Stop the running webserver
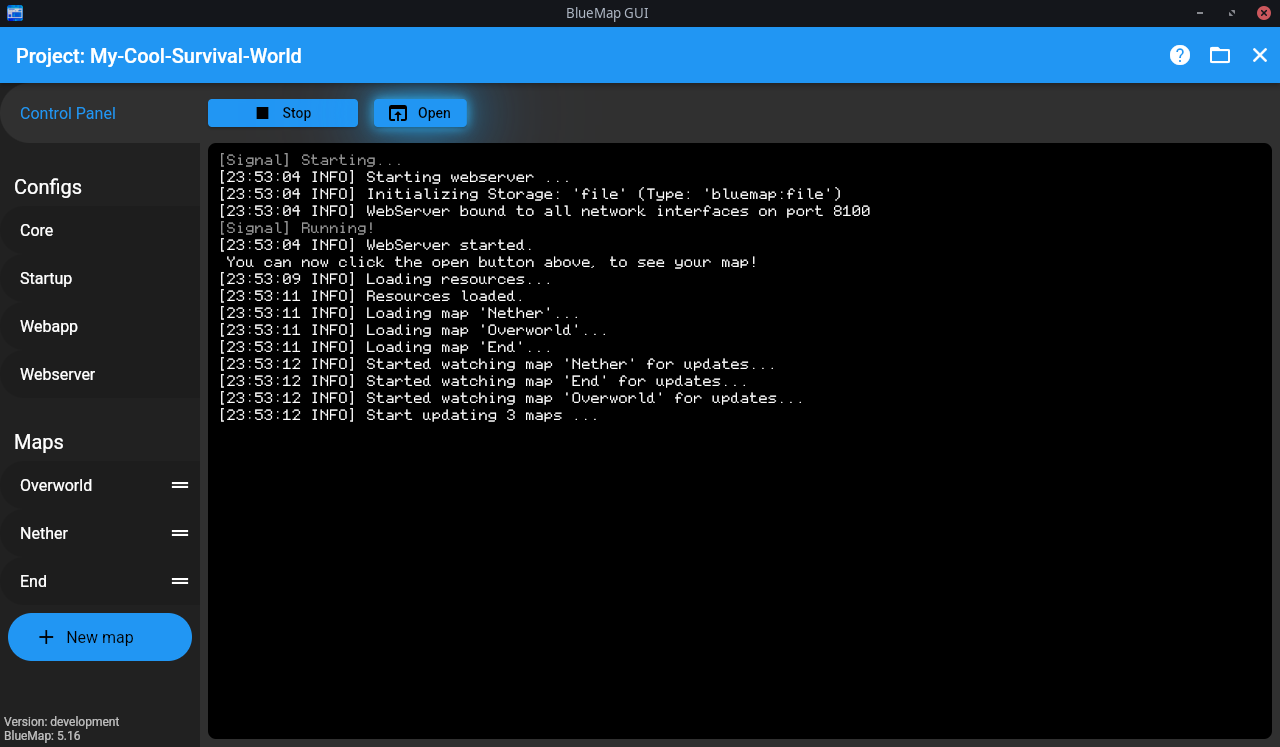Screen dimensions: 1280x747 283,112
